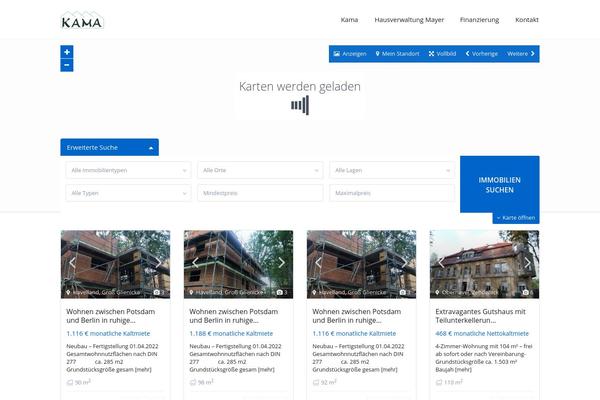Viewport: 600px width, 400px height.
Task: Switch map to Vollbild
Action: pyautogui.click(x=442, y=54)
